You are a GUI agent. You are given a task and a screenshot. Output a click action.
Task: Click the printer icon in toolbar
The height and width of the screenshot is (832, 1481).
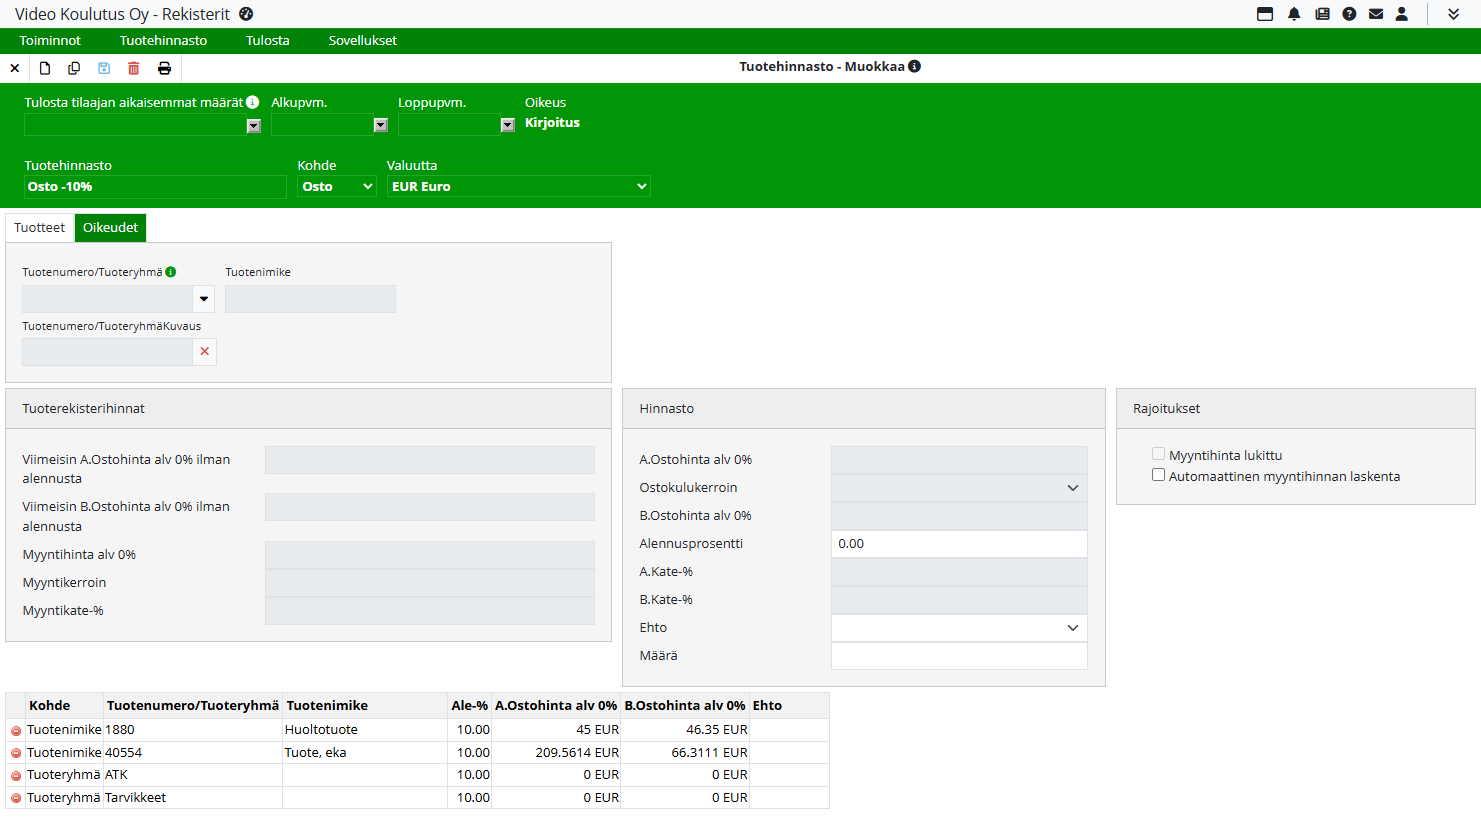click(164, 68)
